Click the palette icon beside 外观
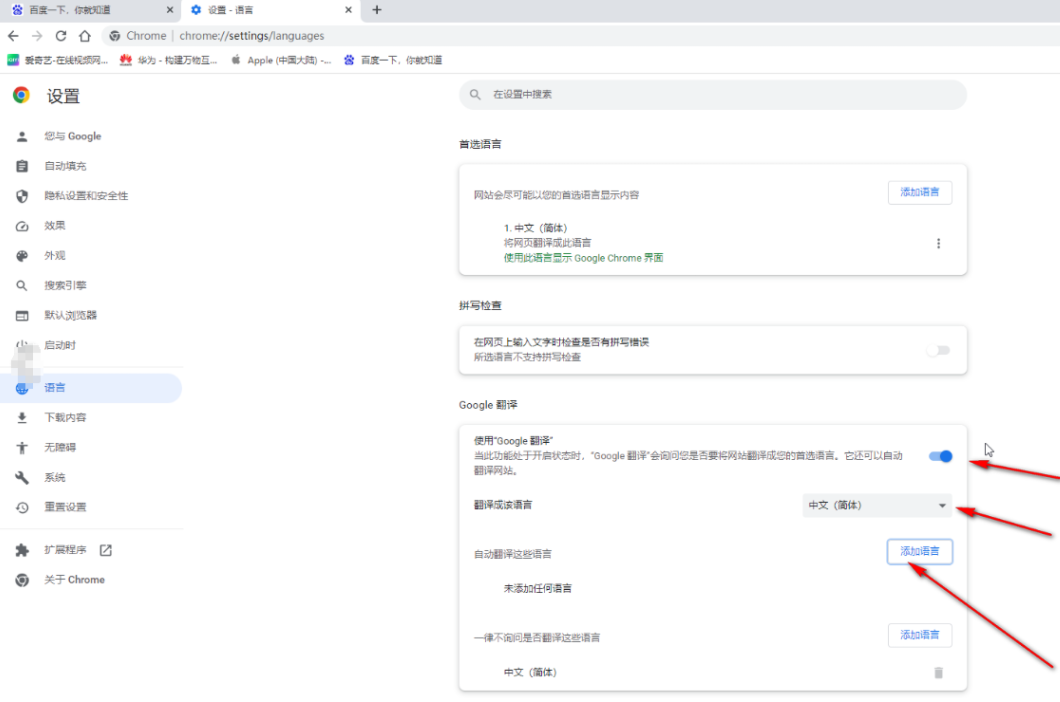1060x702 pixels. 22,256
